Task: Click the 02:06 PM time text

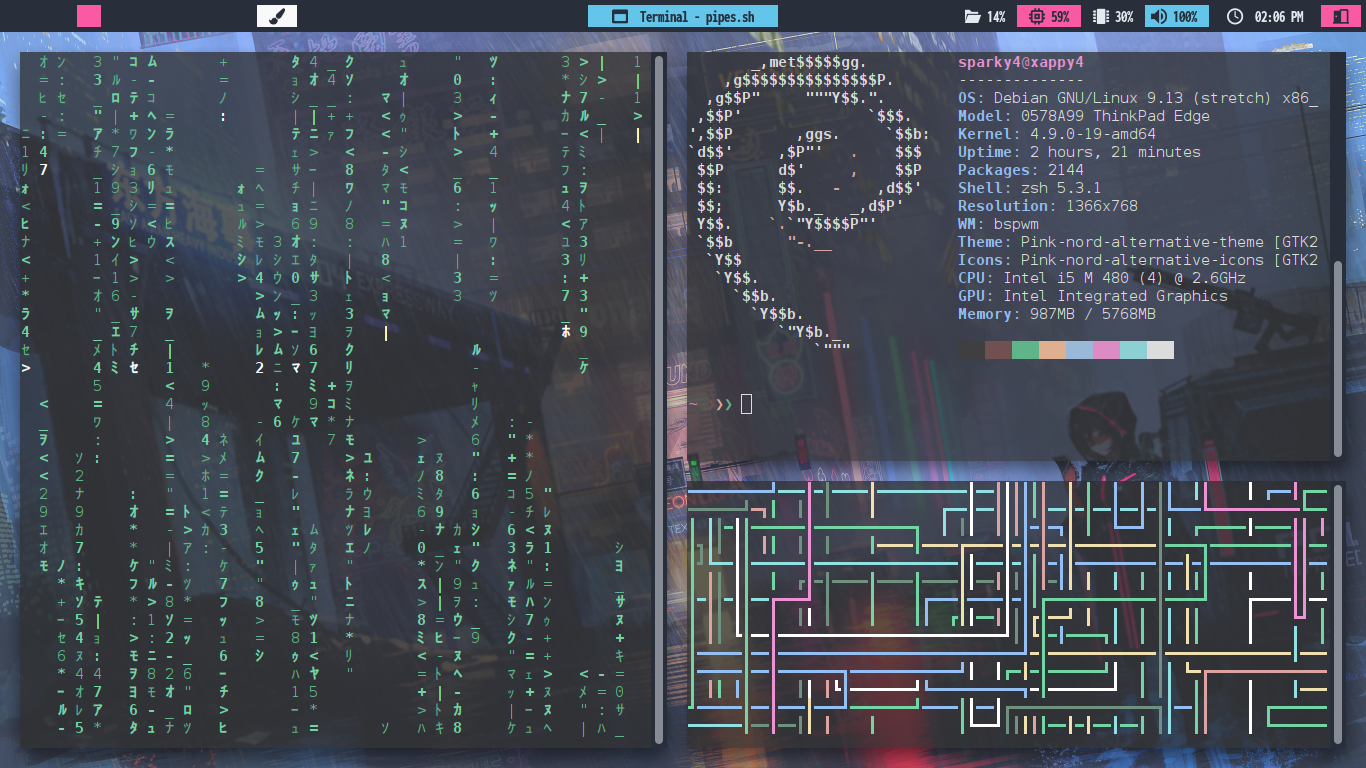Action: click(x=1278, y=17)
